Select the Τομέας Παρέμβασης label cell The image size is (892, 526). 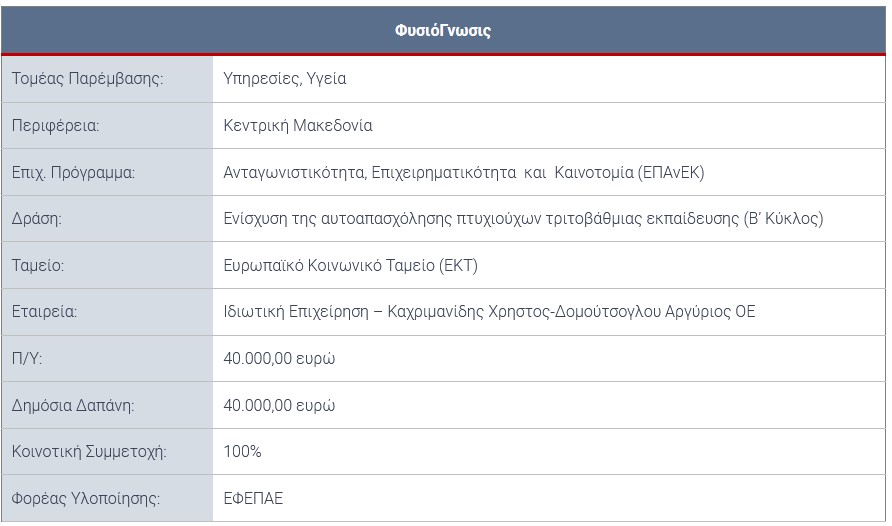tap(107, 79)
